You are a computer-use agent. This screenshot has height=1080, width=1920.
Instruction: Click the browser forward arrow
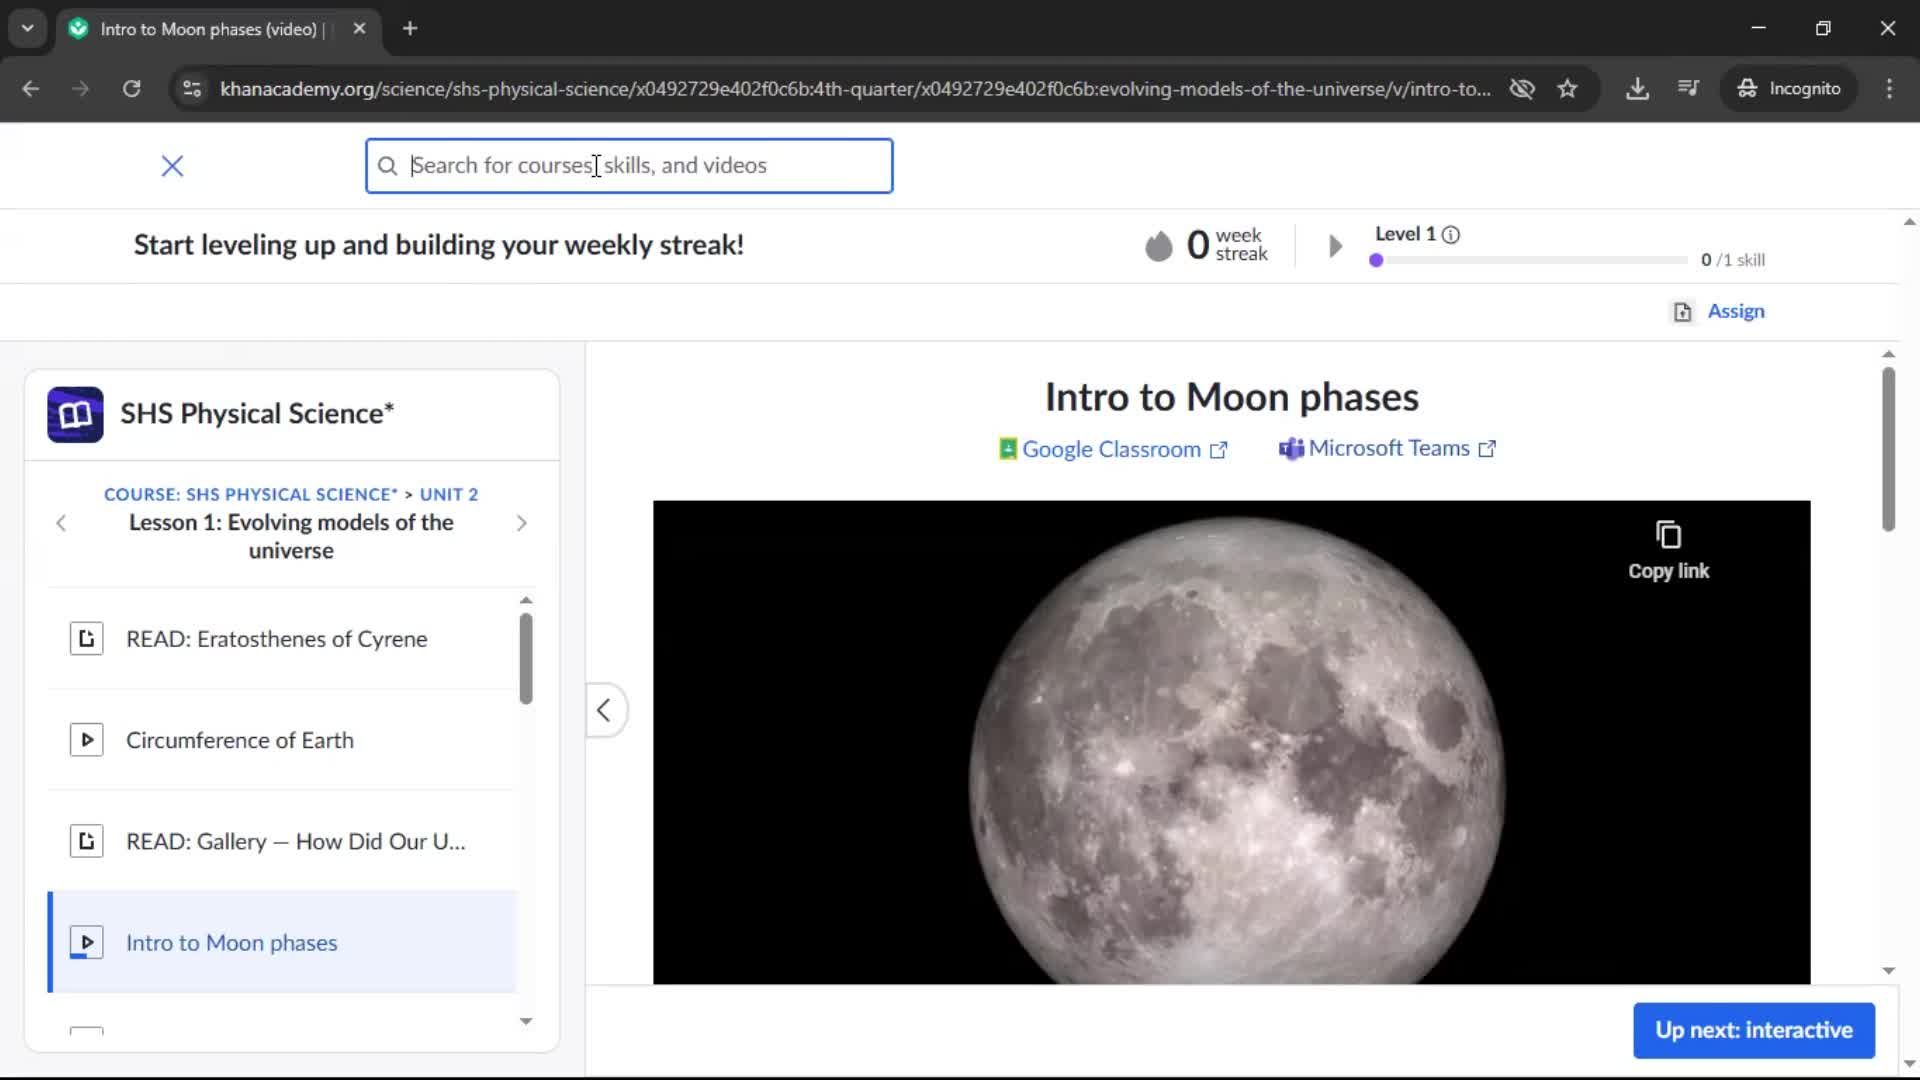[x=81, y=88]
